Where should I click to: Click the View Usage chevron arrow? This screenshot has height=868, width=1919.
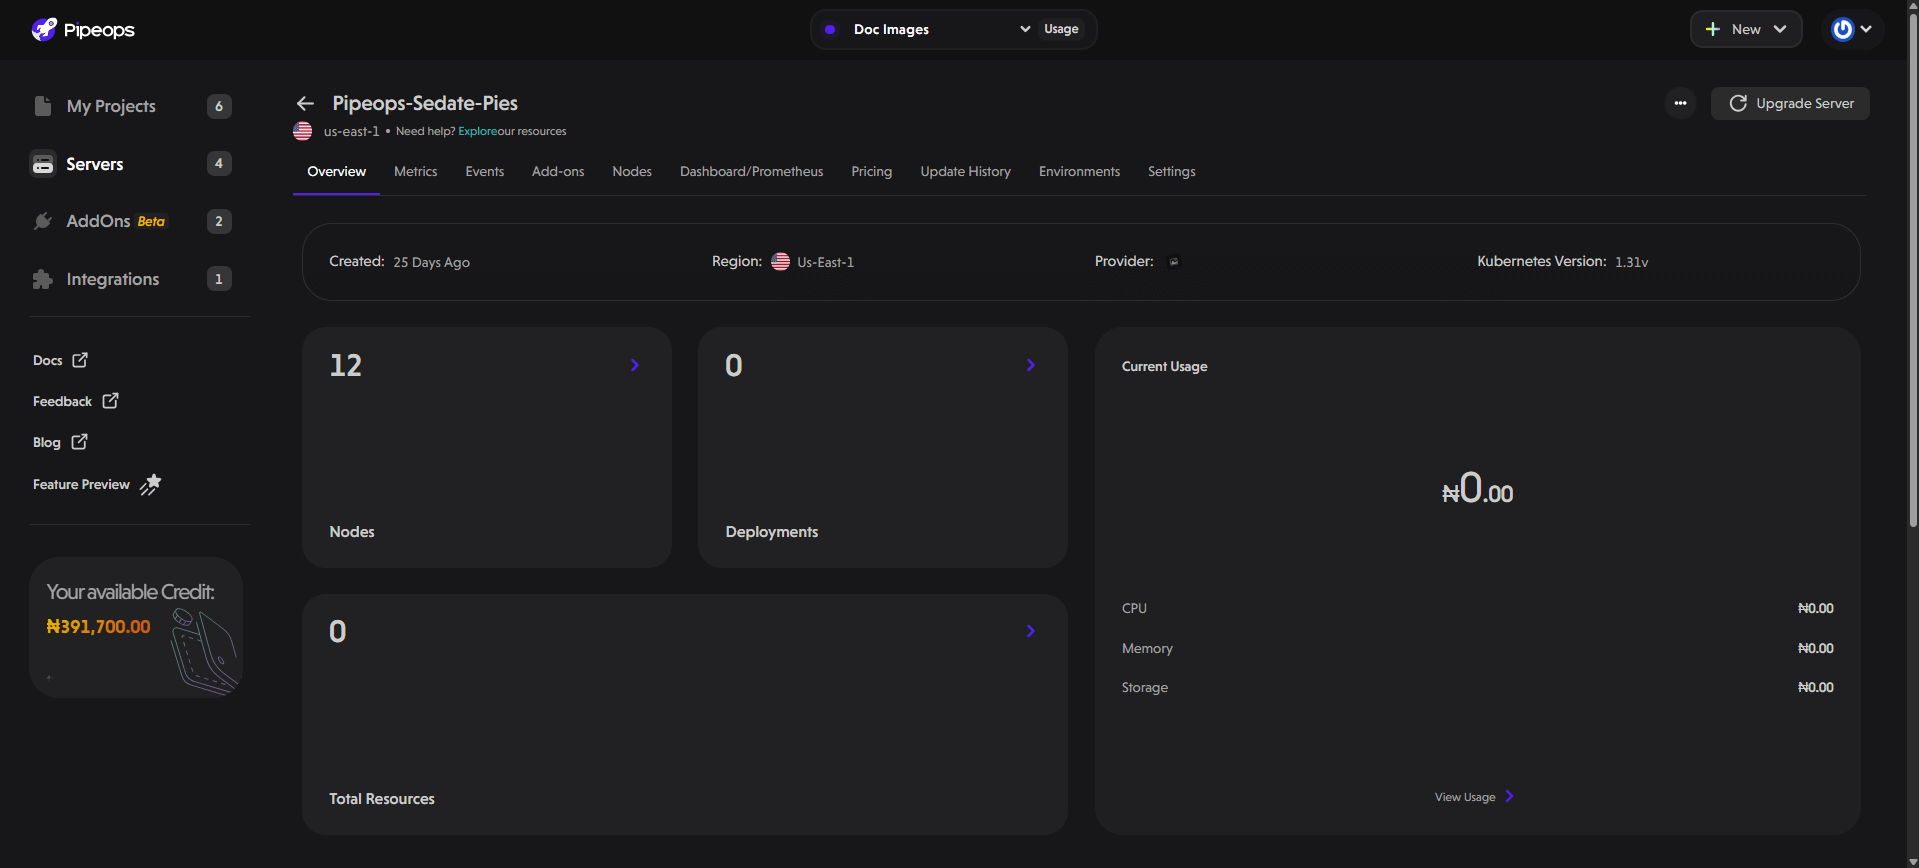tap(1509, 796)
